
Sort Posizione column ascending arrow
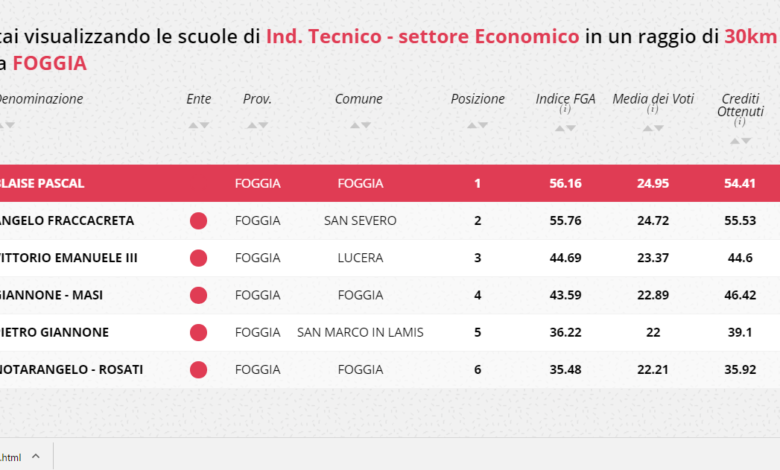pyautogui.click(x=472, y=125)
